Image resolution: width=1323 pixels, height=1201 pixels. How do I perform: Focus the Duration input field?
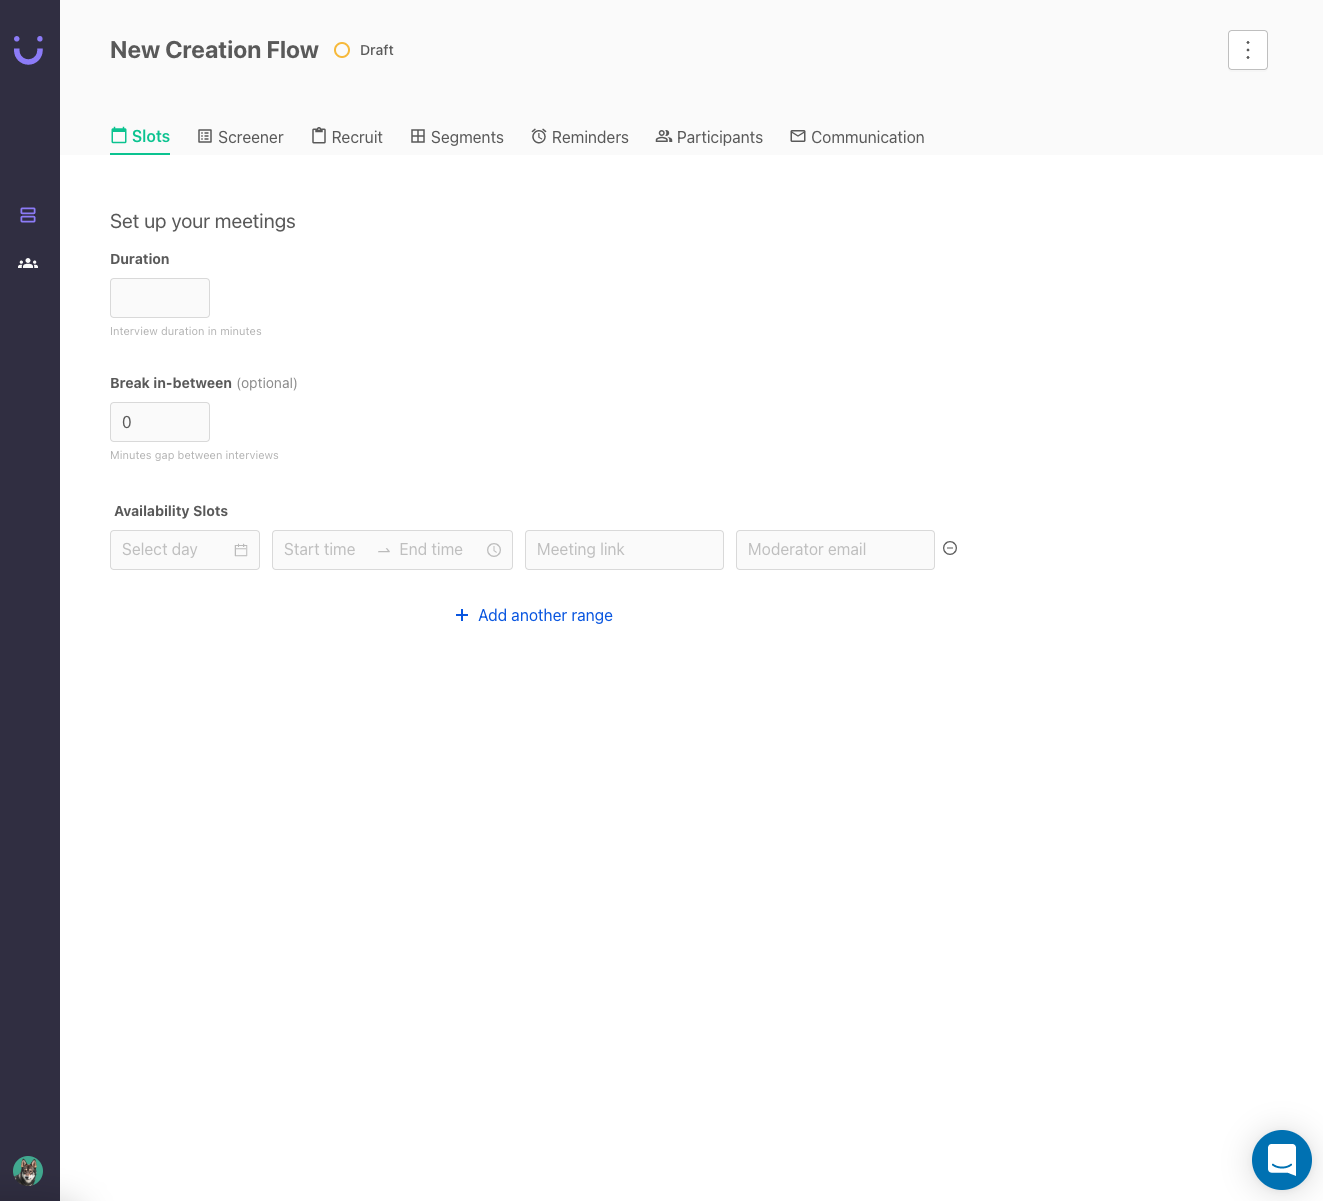tap(160, 298)
